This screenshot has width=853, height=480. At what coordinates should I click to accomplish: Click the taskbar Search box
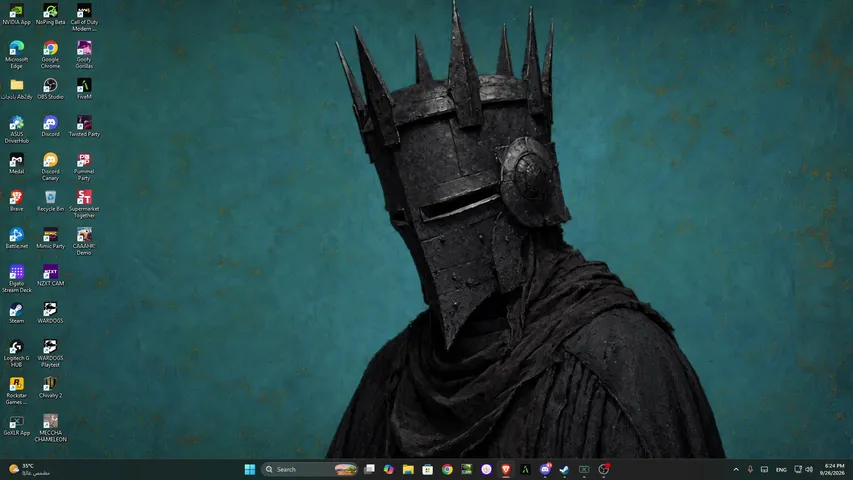pos(310,469)
